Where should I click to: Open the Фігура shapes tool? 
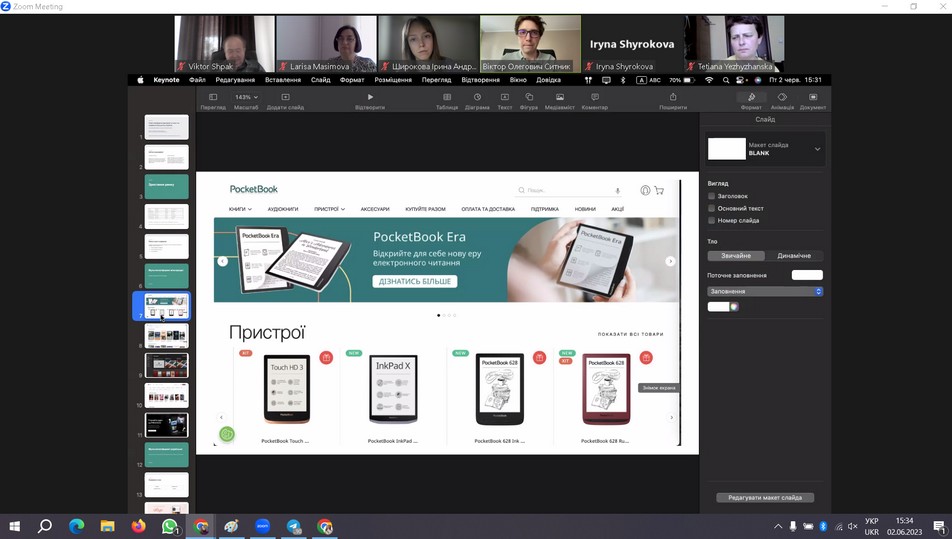pyautogui.click(x=529, y=97)
